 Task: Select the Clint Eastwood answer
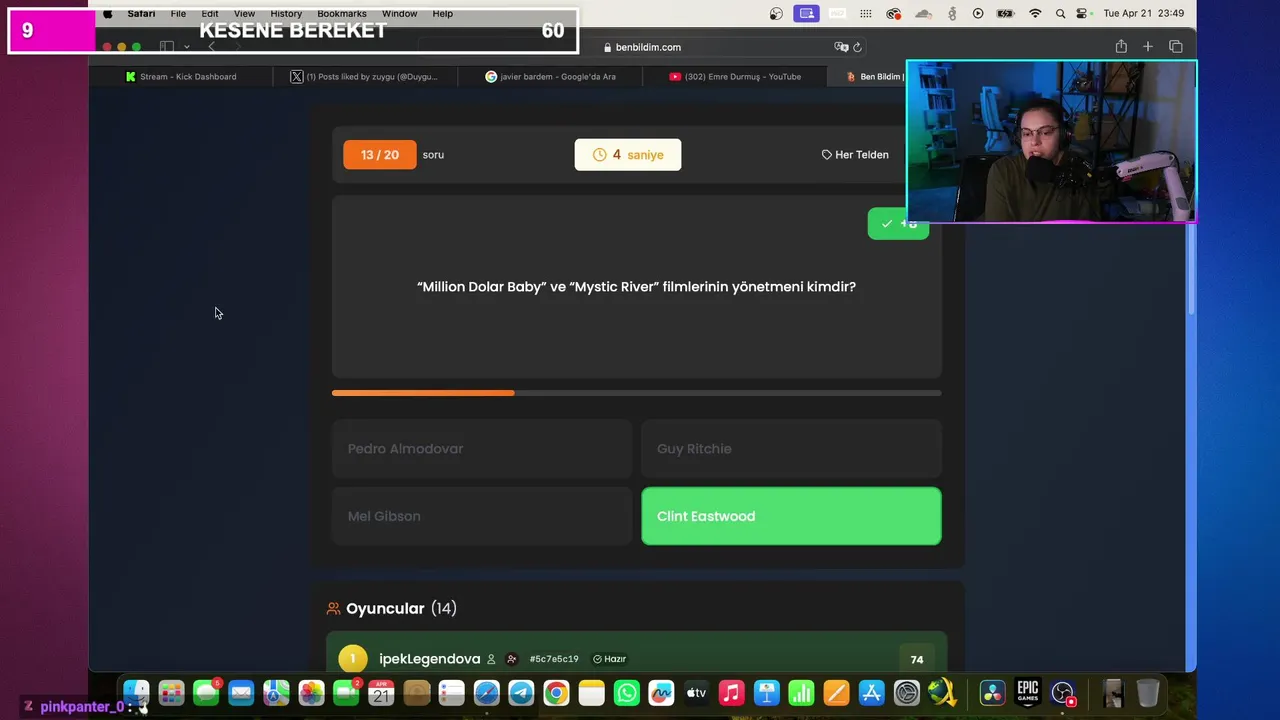791,516
